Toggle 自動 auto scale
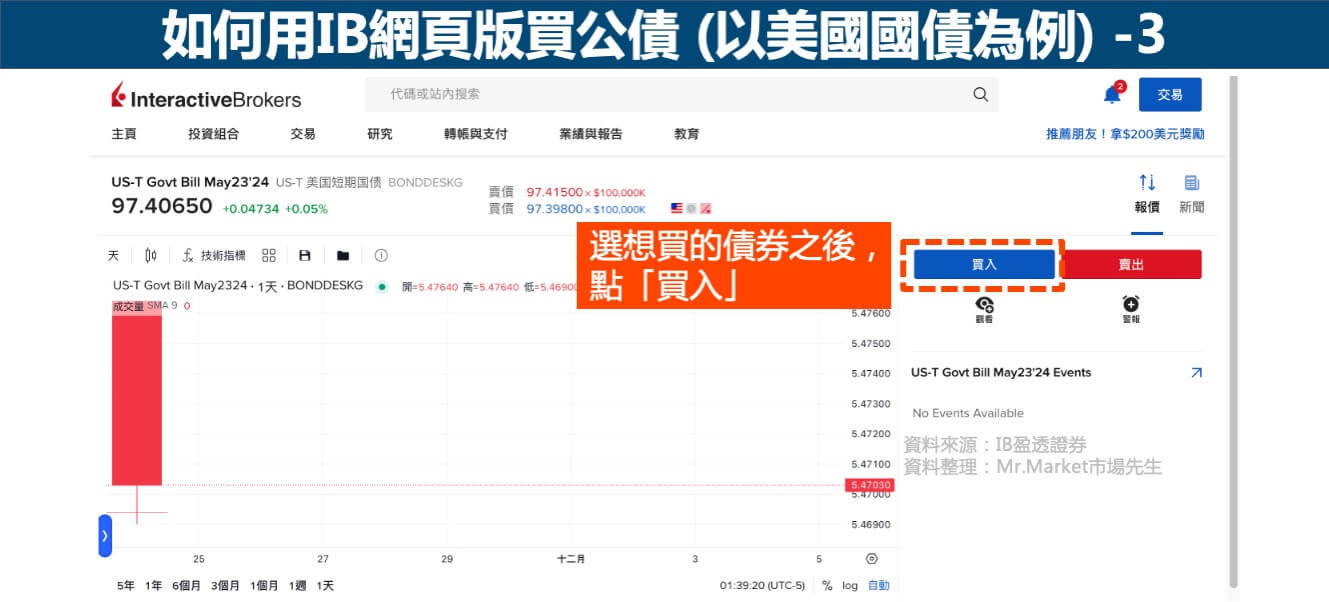Screen dimensions: 1329x602 878,585
